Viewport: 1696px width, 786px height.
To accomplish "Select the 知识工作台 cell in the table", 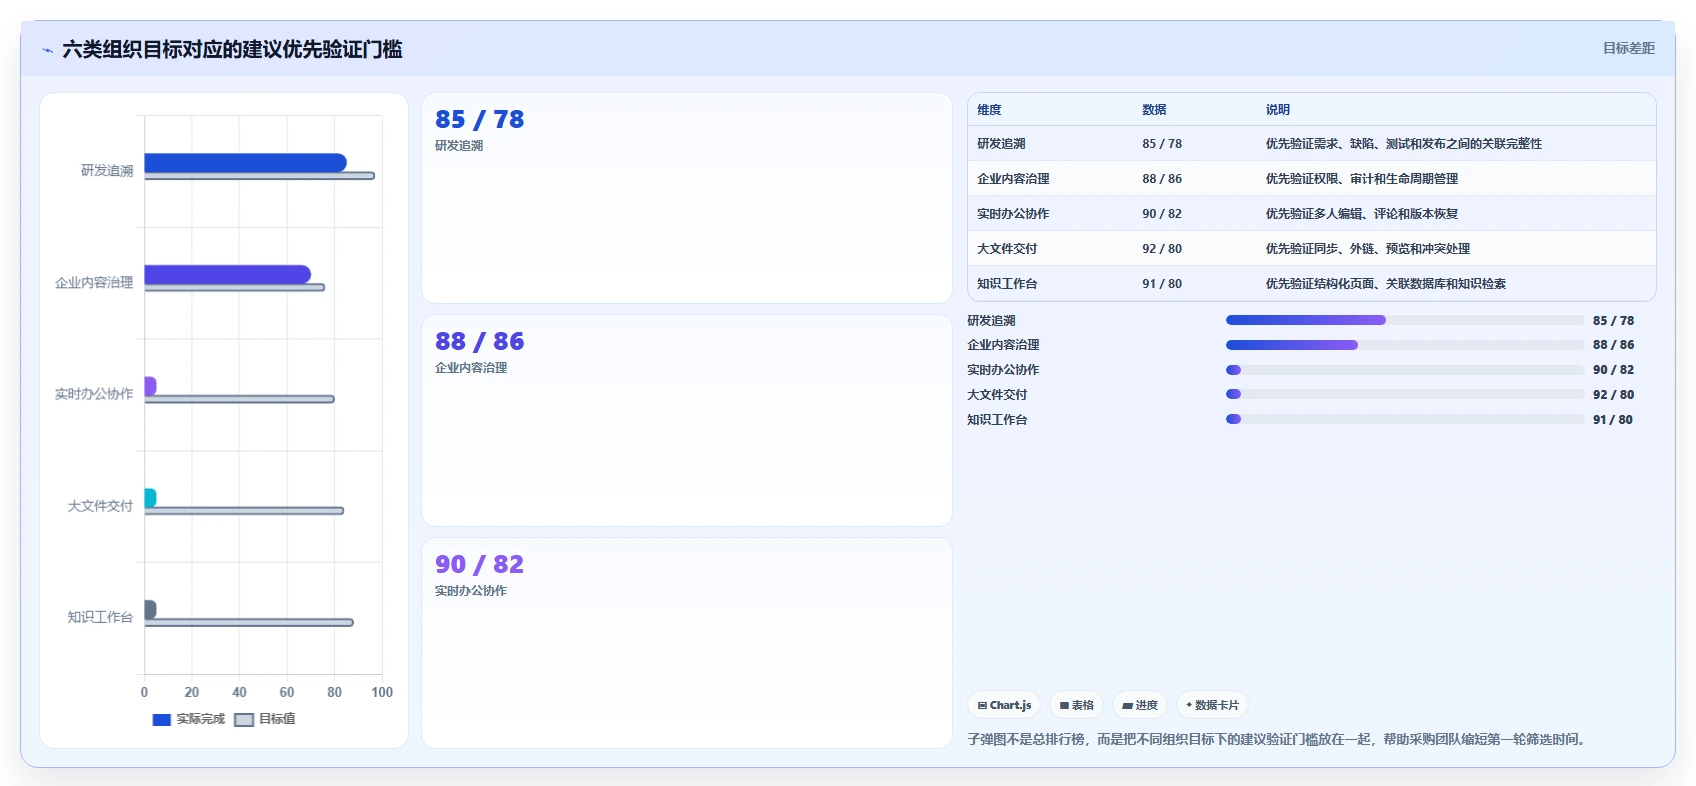I will click(x=1007, y=284).
